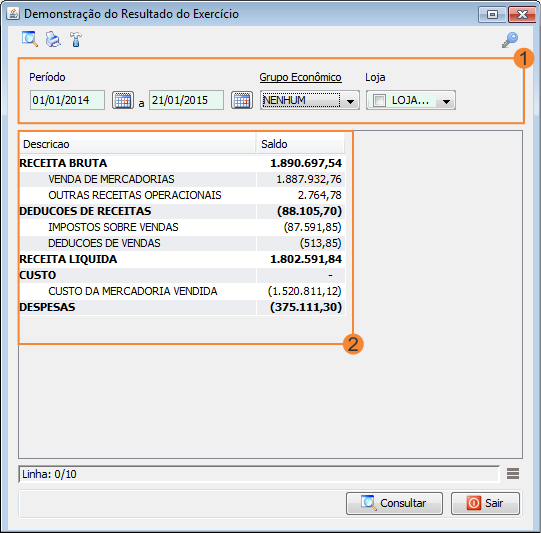541x533 pixels.
Task: Select the RECEITA BRUTA row
Action: 182,163
